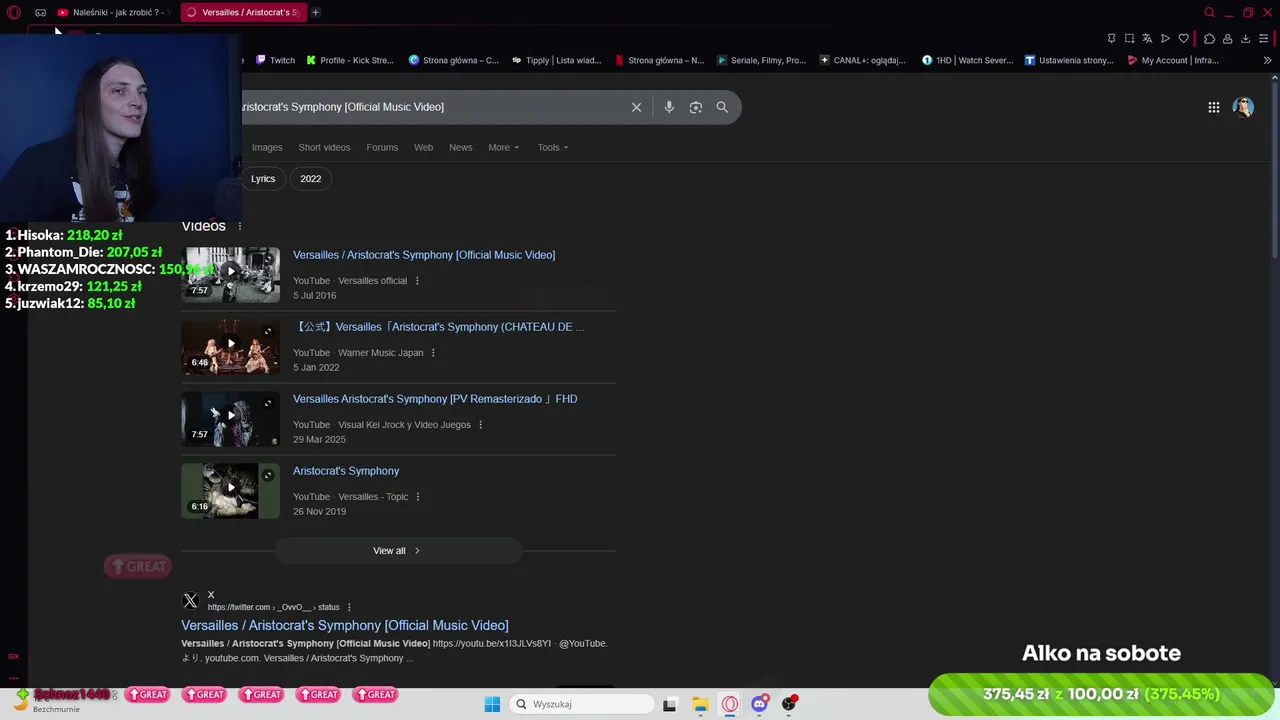Screen dimensions: 1280x720
Task: Open the Aristocrat's Symphony Topic video link
Action: coord(346,471)
